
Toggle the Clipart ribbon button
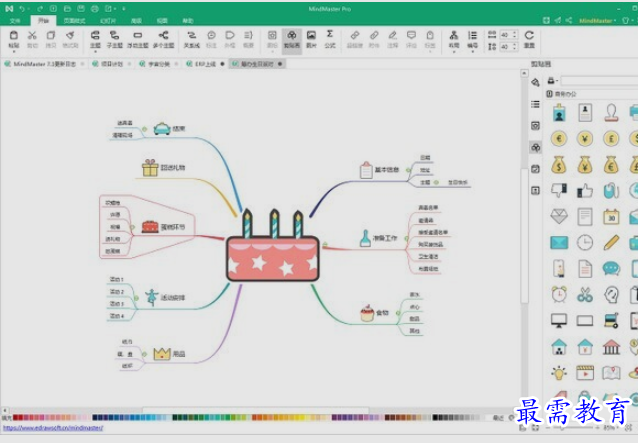[292, 40]
